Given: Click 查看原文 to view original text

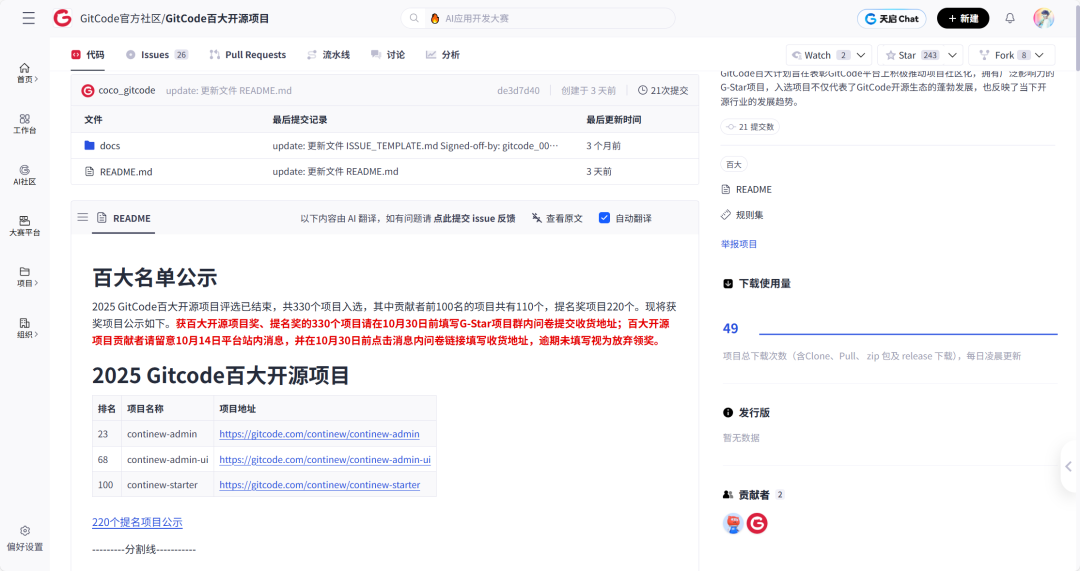Looking at the screenshot, I should point(557,218).
